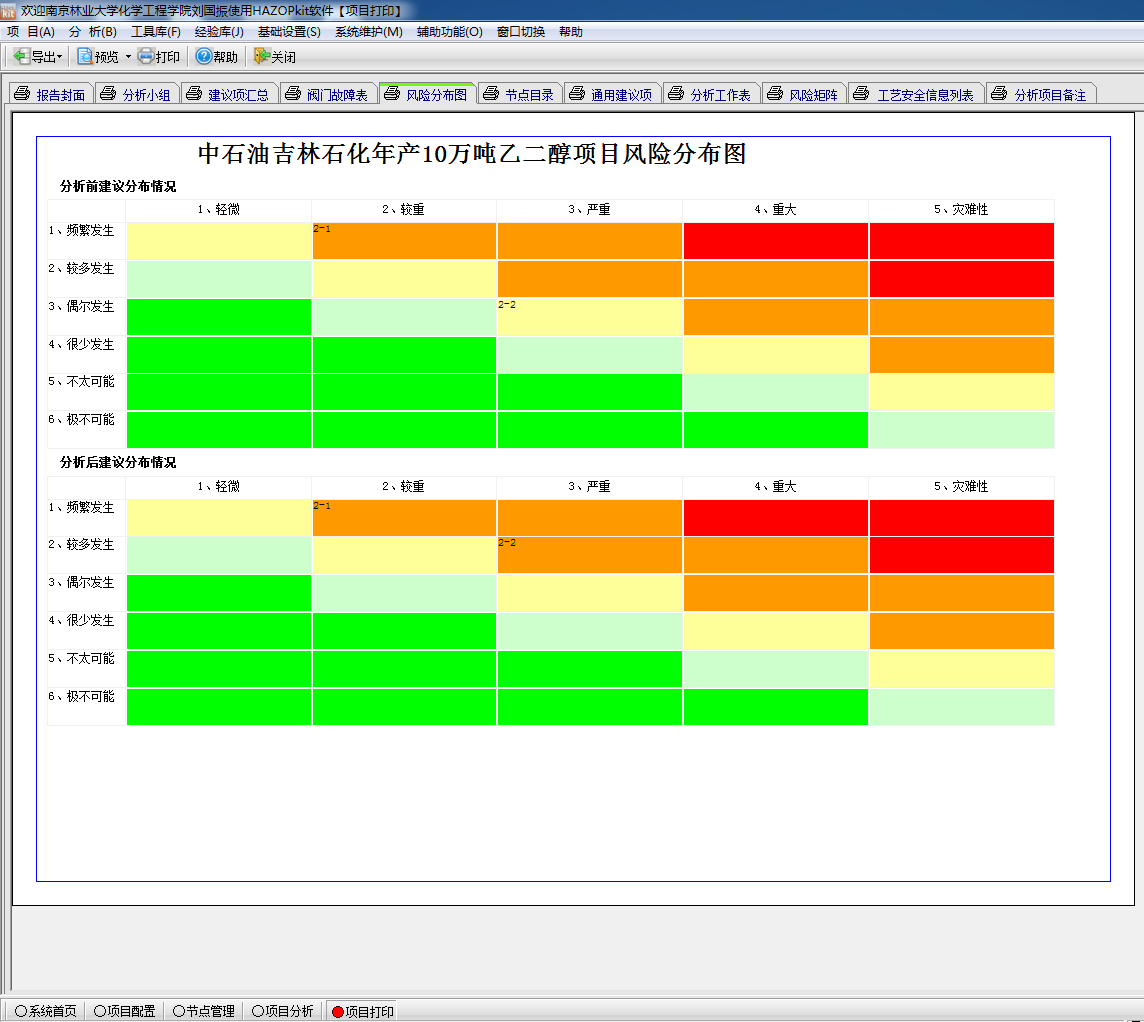Click printer icon on 建议项汇总 tab

(194, 93)
